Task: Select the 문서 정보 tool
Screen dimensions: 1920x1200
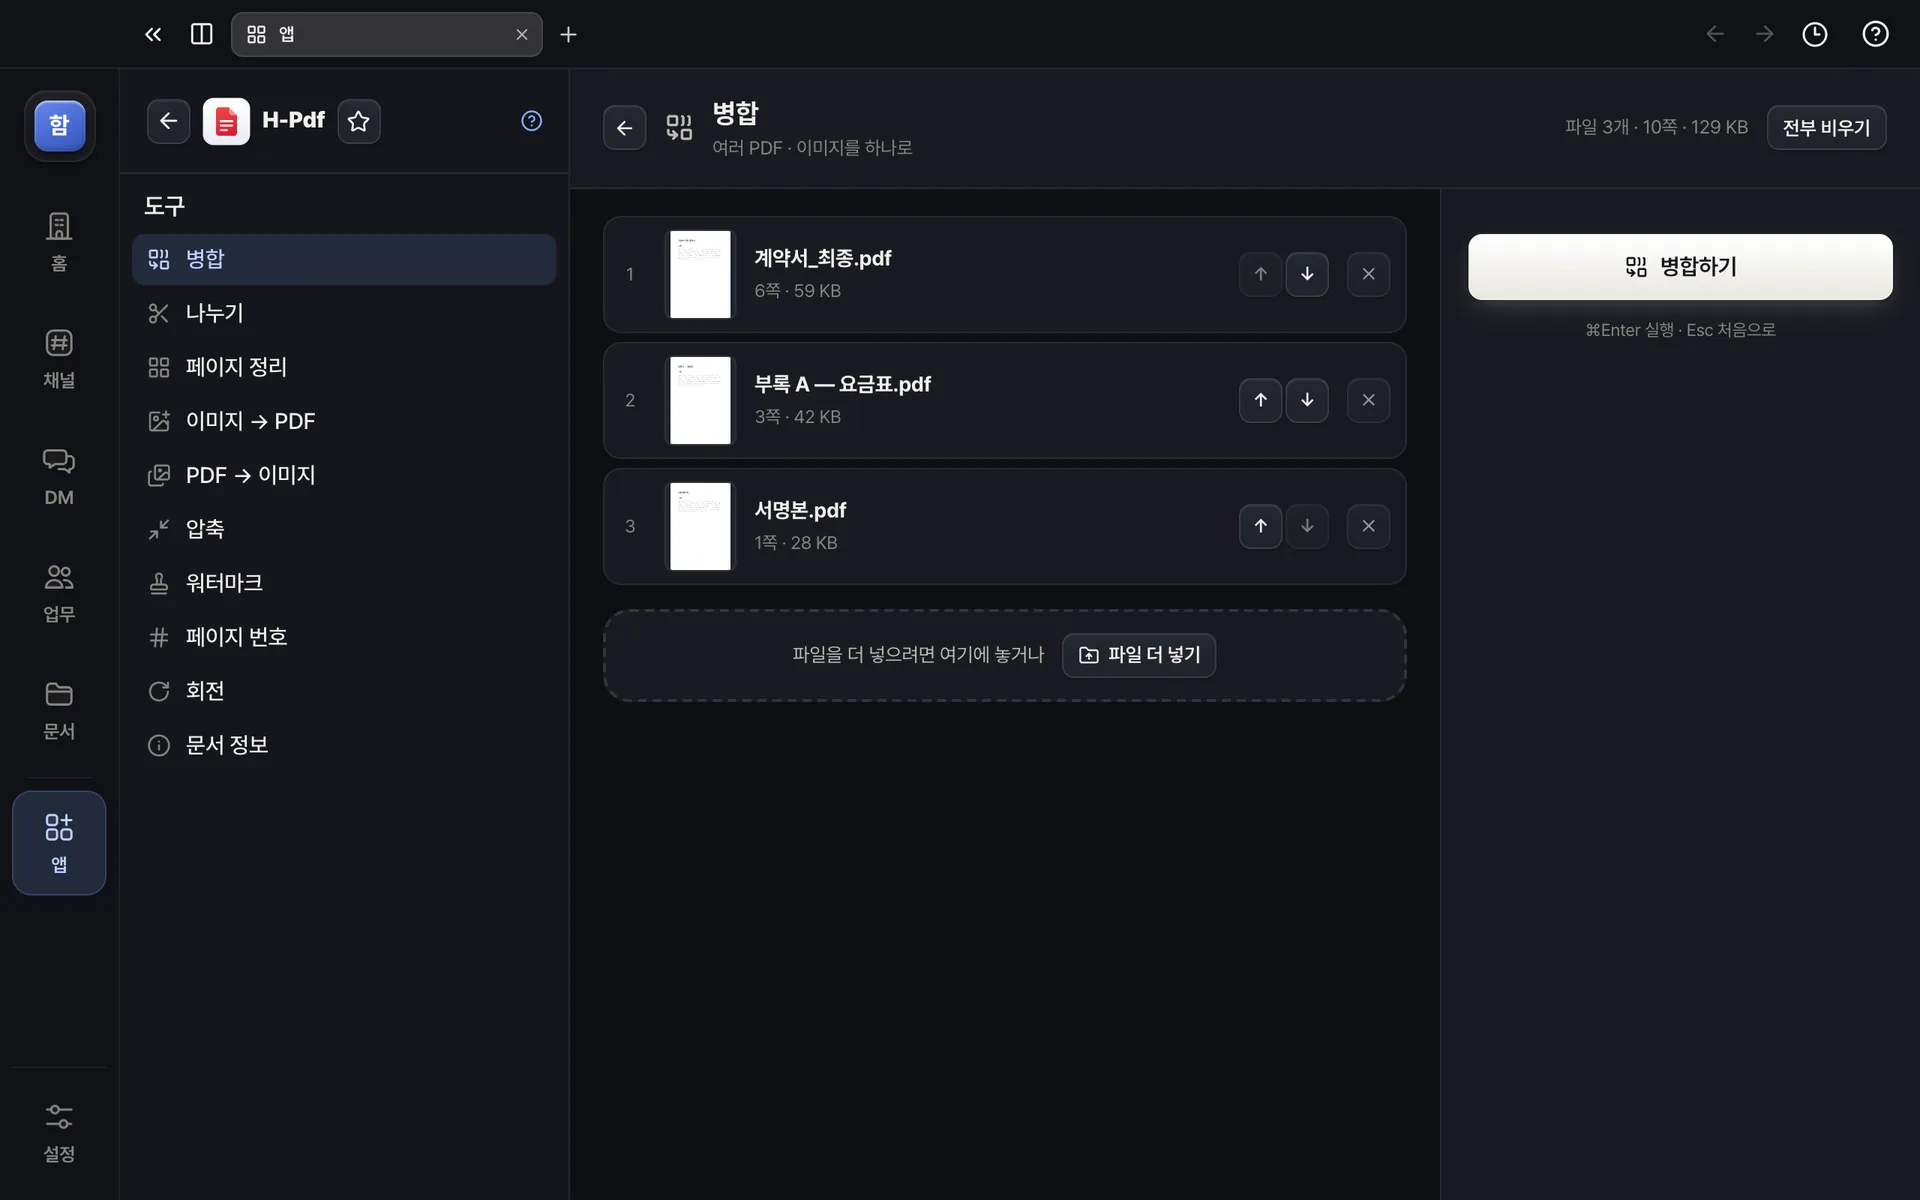Action: point(343,745)
